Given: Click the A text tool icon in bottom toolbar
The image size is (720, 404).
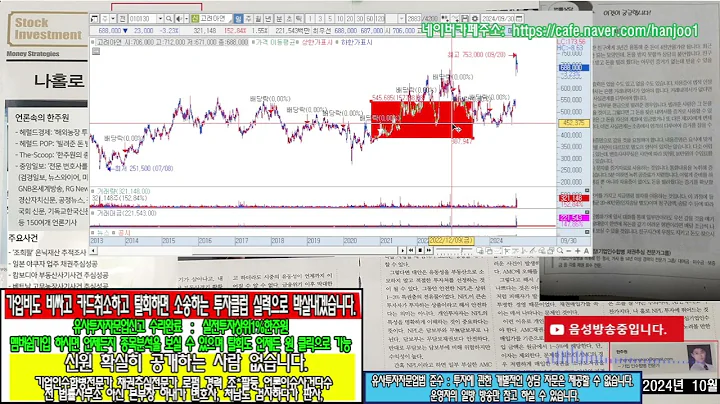Looking at the screenshot, I should pos(586,251).
